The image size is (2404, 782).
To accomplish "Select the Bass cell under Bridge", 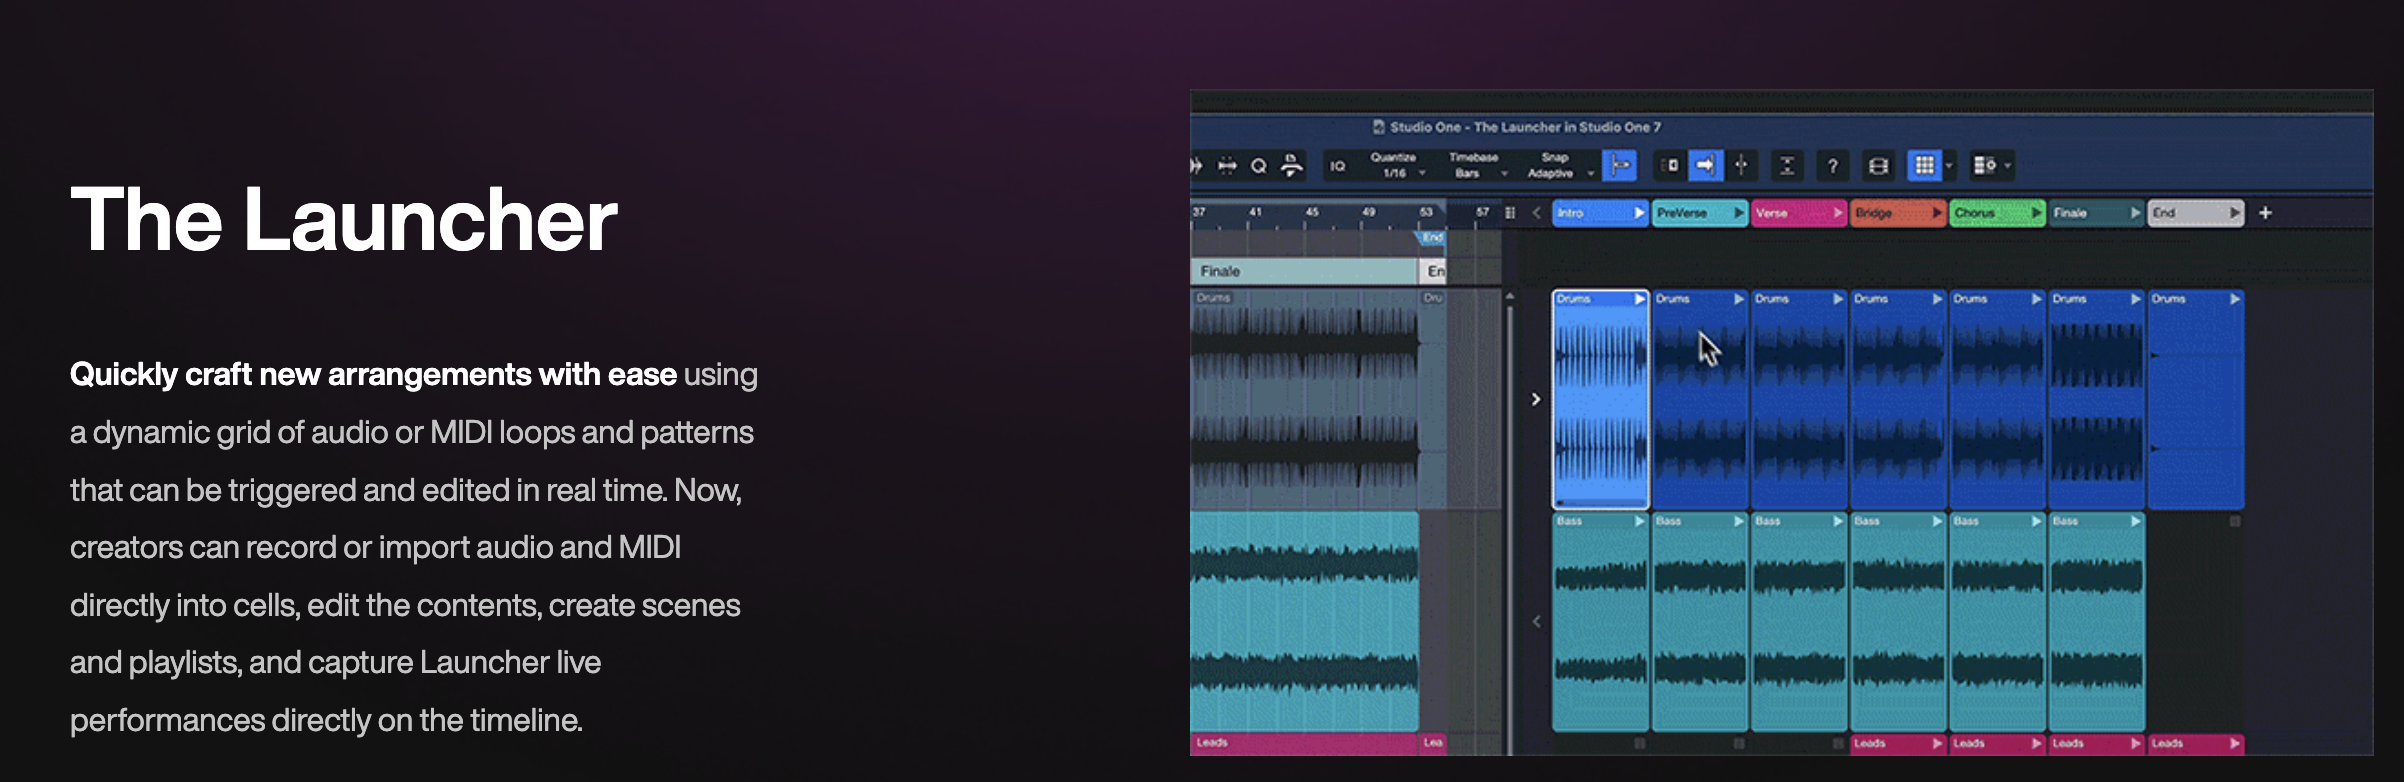I will pos(1897,622).
